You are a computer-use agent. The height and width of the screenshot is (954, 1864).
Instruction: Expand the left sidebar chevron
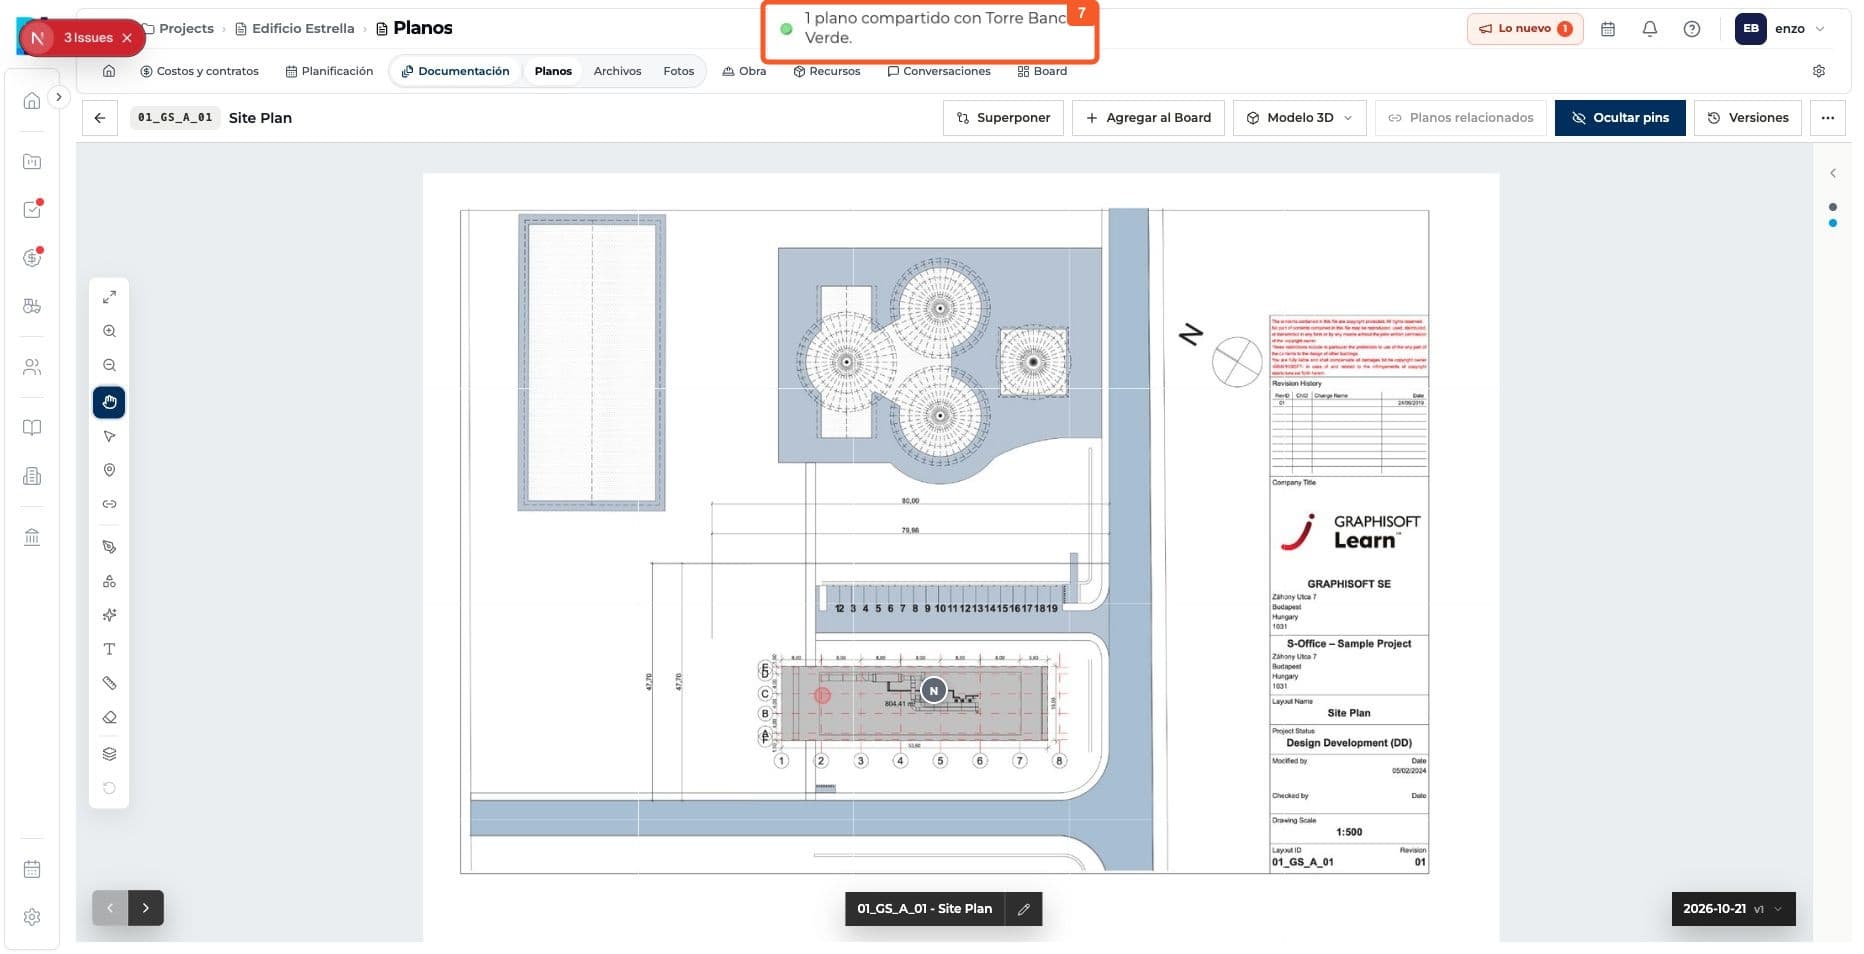59,97
